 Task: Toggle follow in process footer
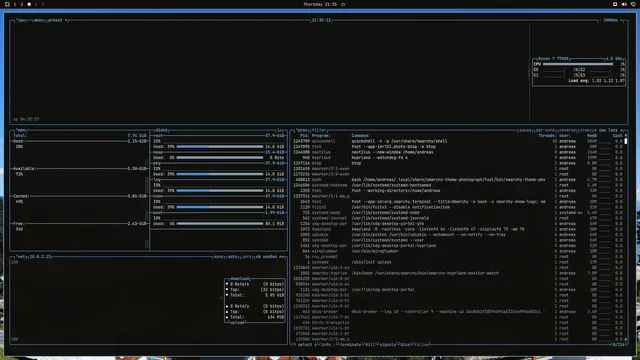pos(422,344)
